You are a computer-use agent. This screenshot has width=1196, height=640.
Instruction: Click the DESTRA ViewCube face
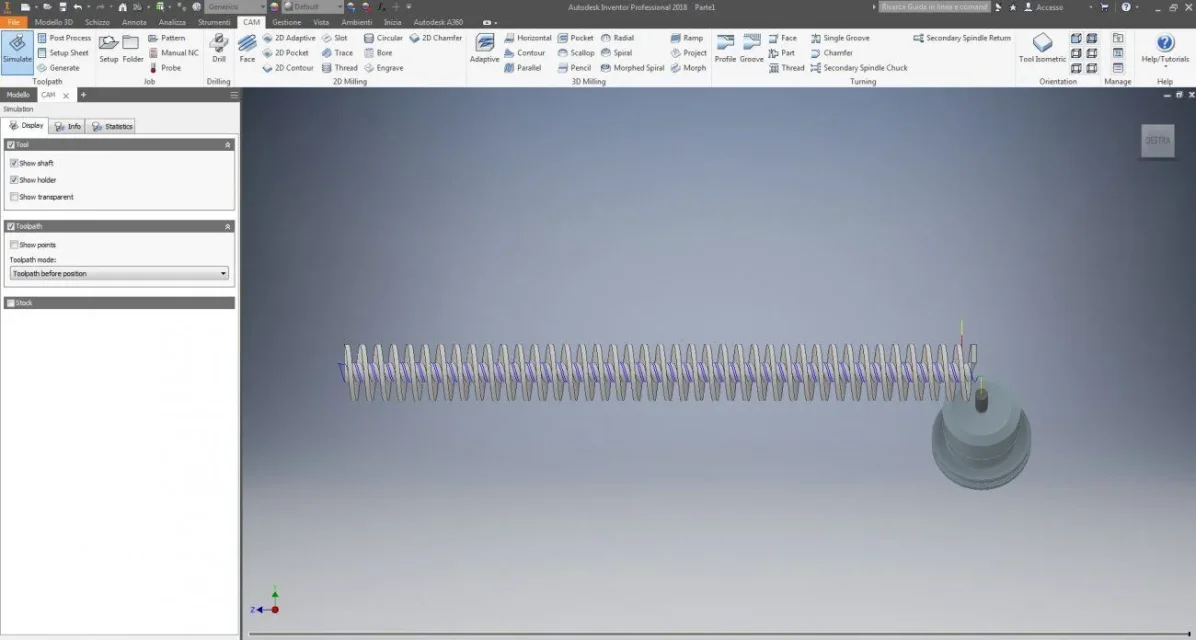(x=1157, y=141)
